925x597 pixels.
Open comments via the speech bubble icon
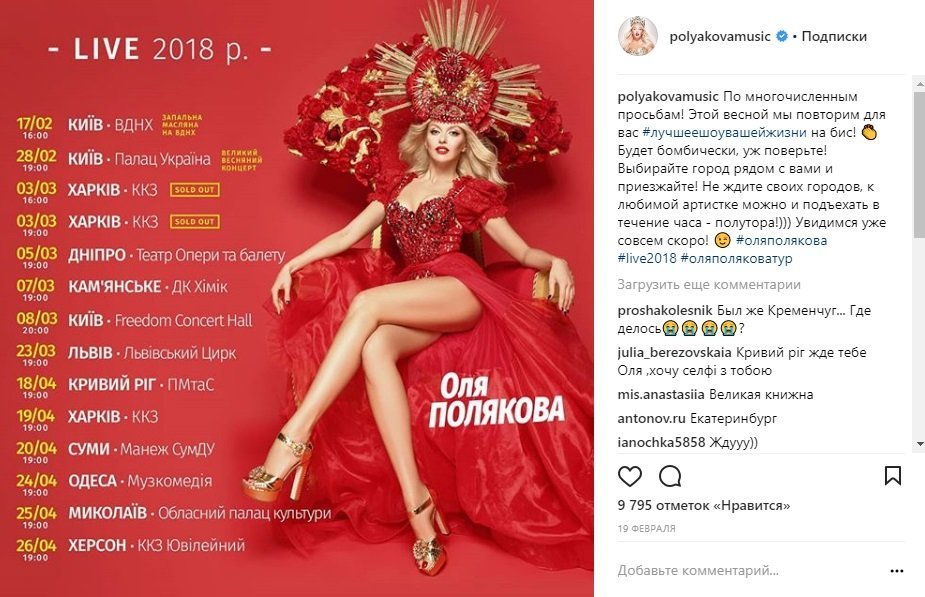(x=670, y=475)
